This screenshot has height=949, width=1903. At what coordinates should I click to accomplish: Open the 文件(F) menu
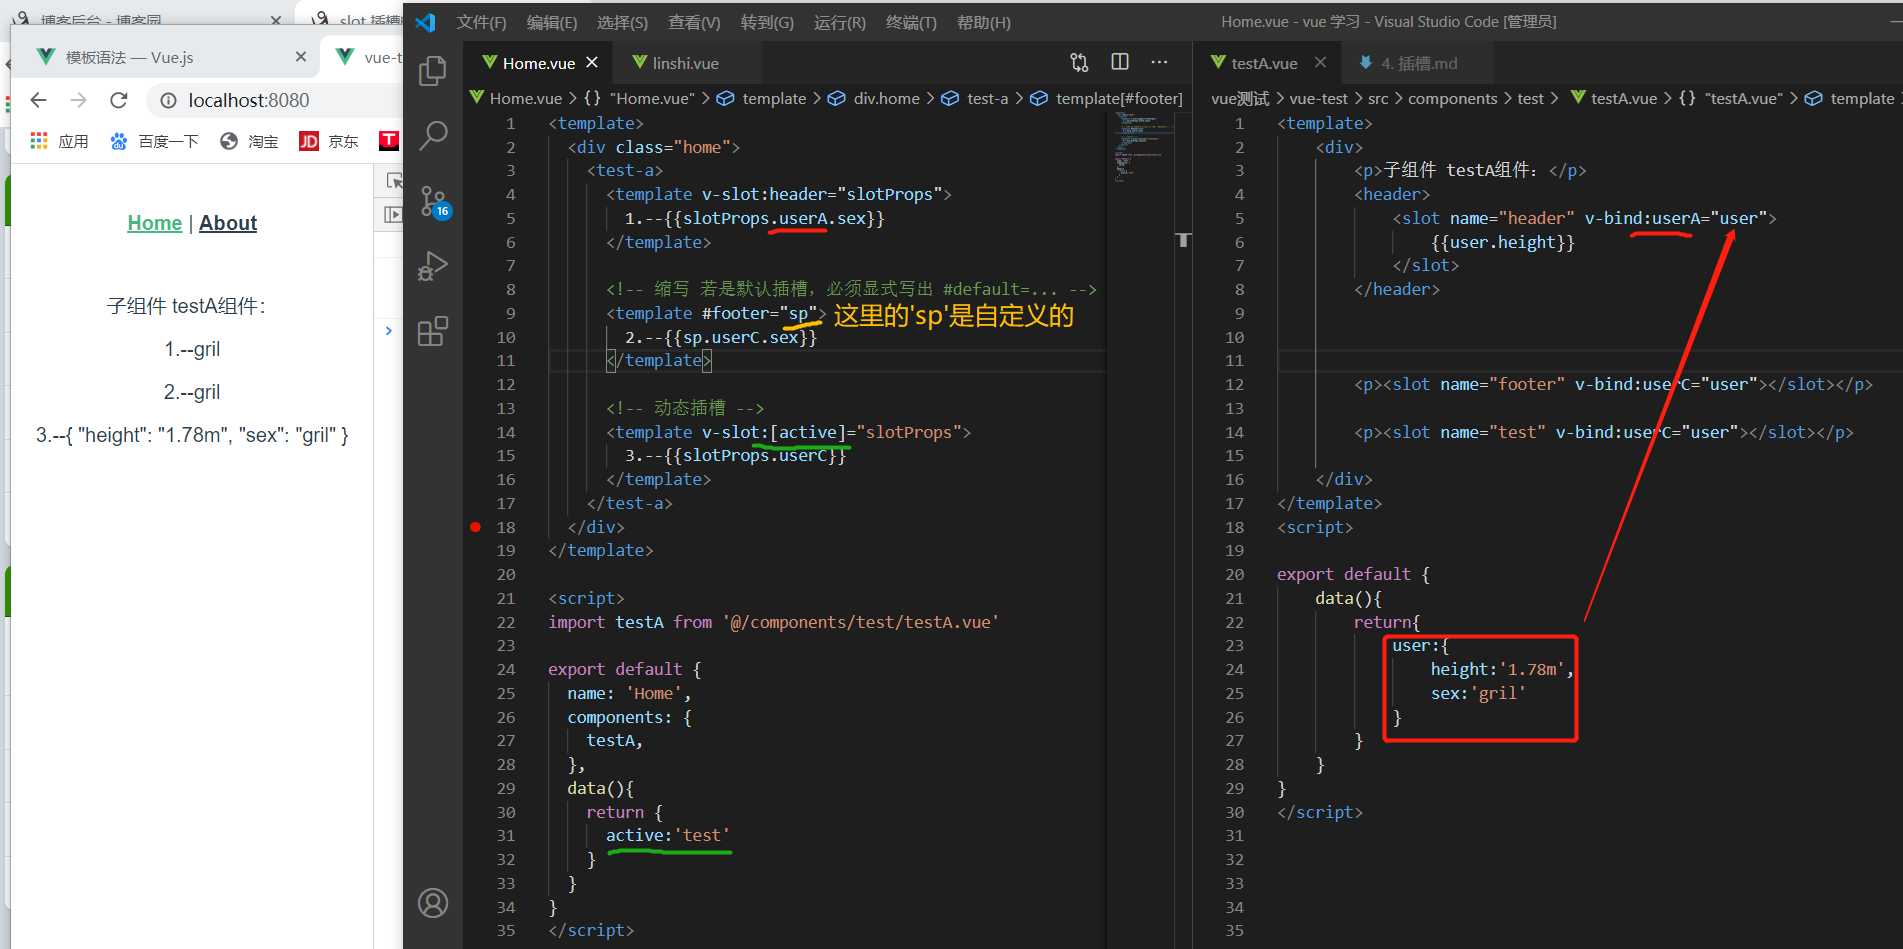point(481,22)
